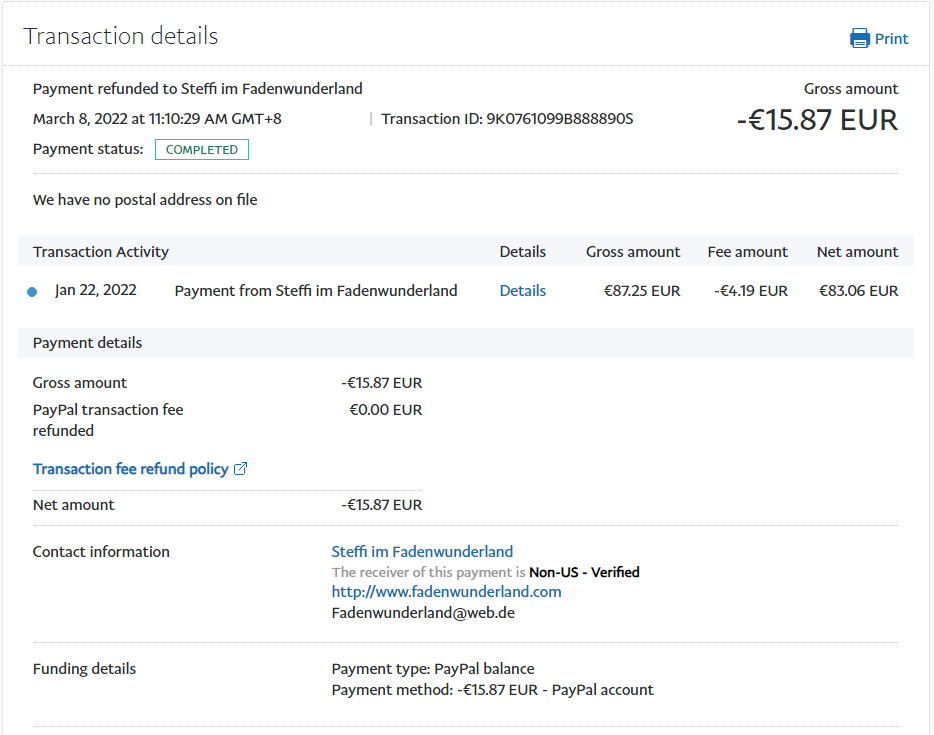
Task: Open the Transaction fee refund policy link
Action: pos(130,469)
